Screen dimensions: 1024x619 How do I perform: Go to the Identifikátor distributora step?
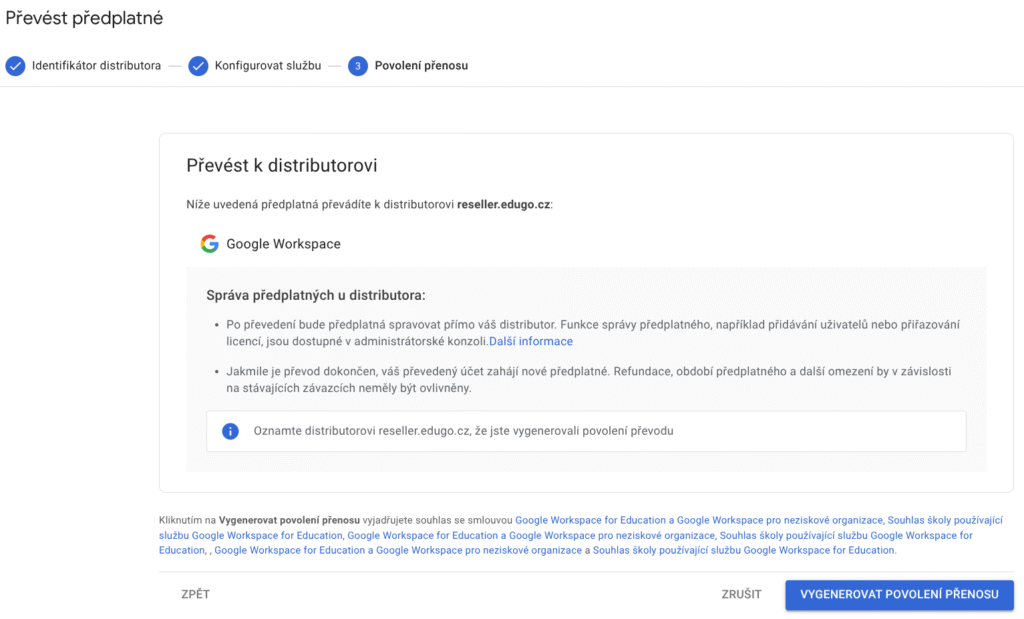[x=96, y=66]
